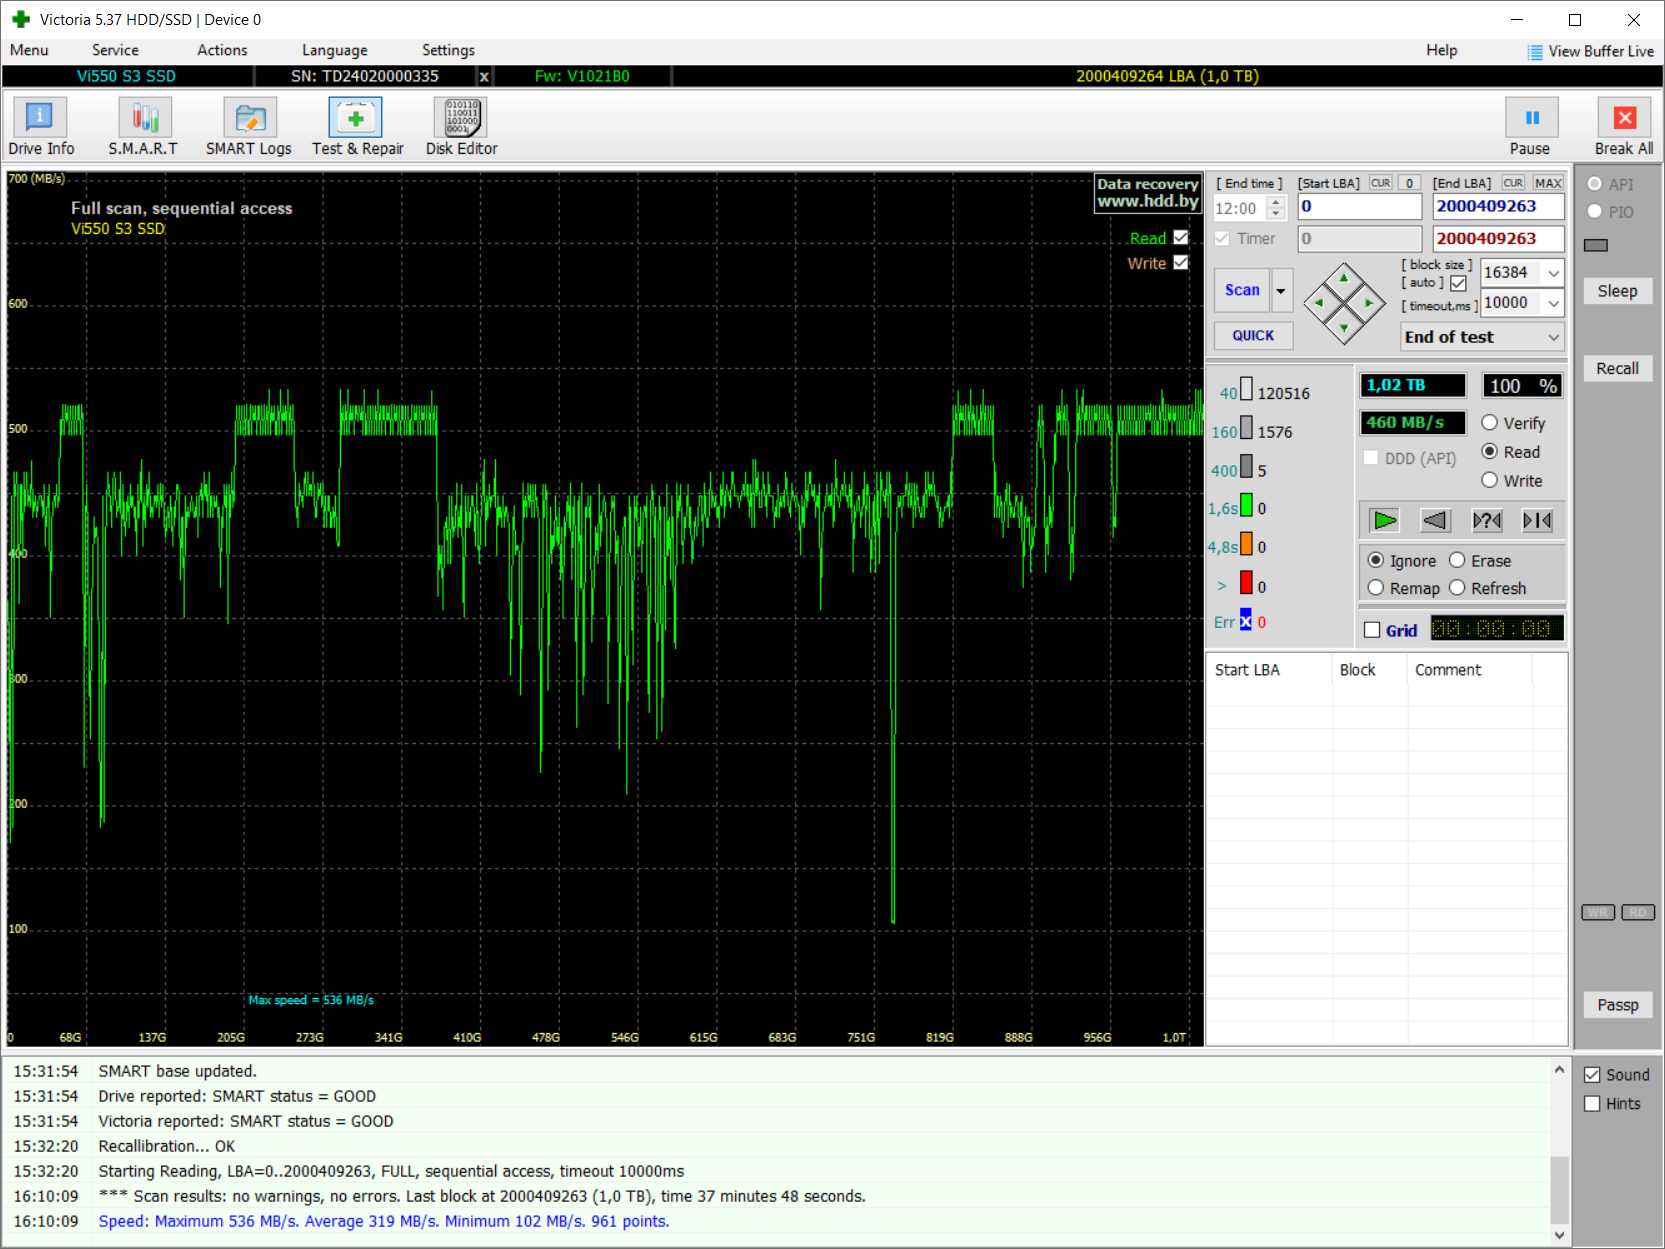1665x1249 pixels.
Task: Expand the Scan button dropdown arrow
Action: [x=1281, y=291]
